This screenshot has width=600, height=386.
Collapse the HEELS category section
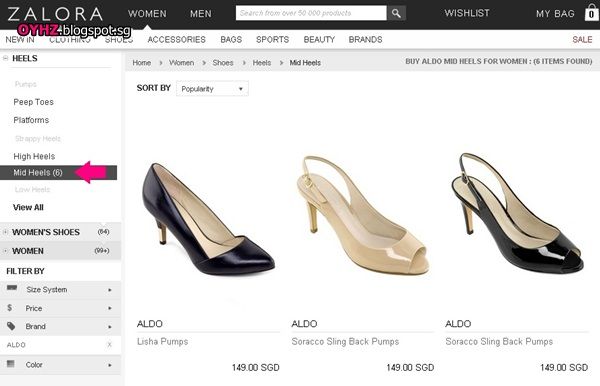coord(5,59)
